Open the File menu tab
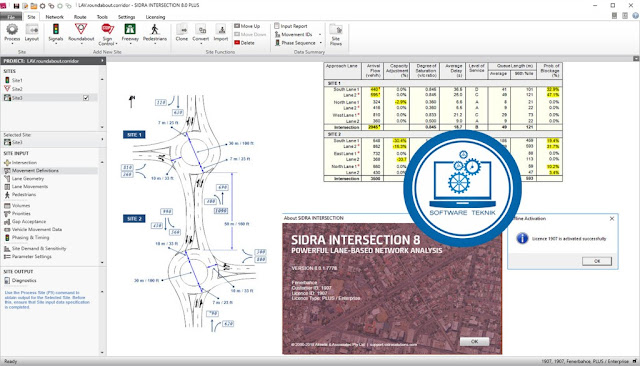The height and width of the screenshot is (366, 640). click(11, 17)
